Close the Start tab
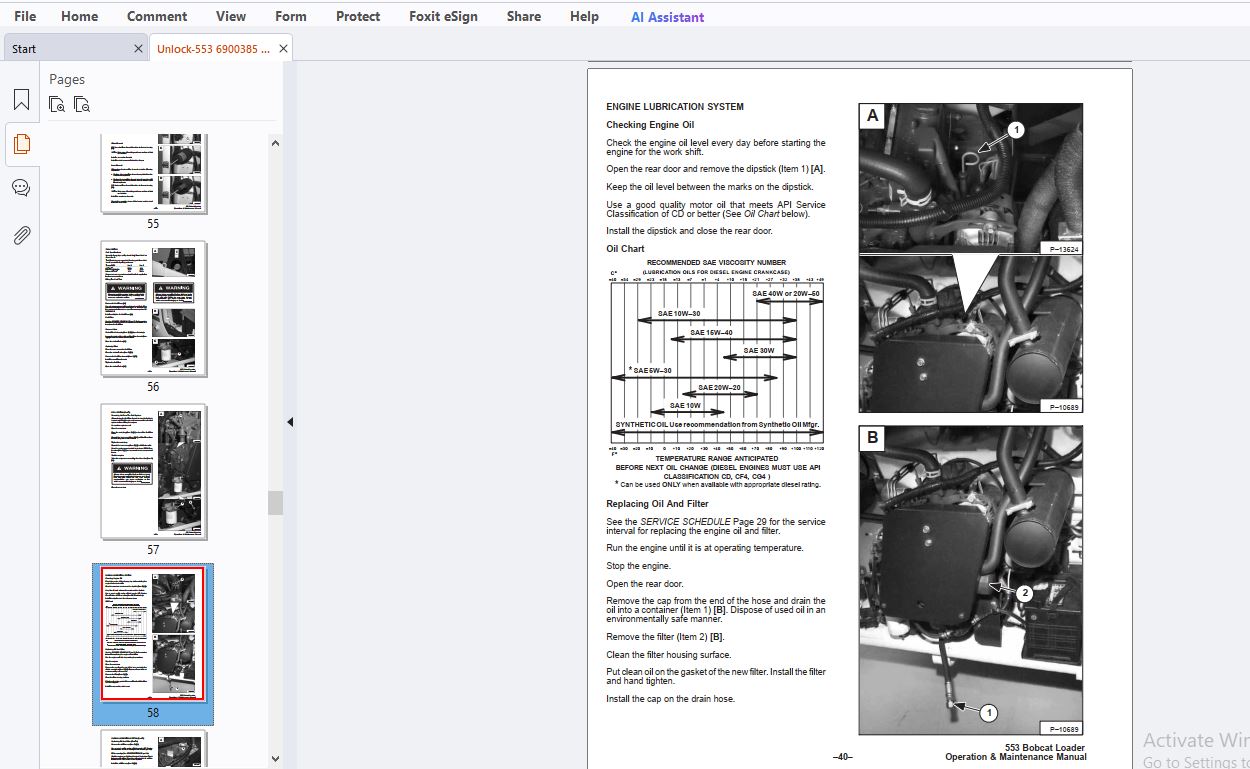 138,48
